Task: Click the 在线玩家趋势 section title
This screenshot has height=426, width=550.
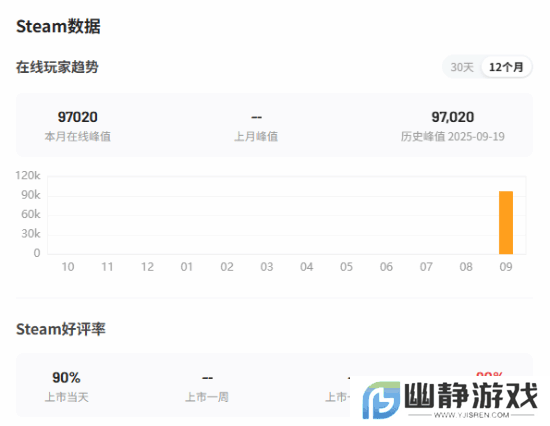Action: tap(57, 67)
